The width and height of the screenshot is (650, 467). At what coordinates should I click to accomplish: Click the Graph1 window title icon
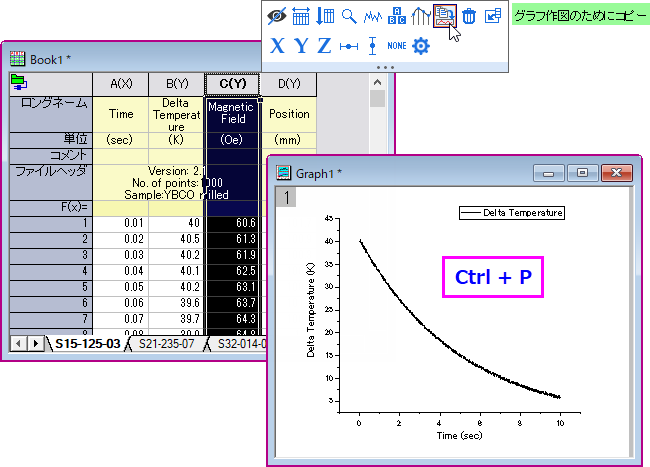tap(284, 172)
